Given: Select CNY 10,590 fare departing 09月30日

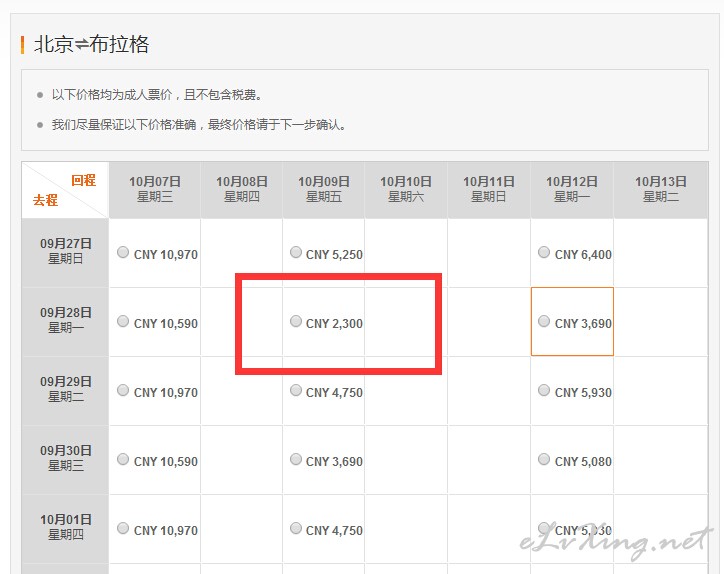Looking at the screenshot, I should coord(123,460).
